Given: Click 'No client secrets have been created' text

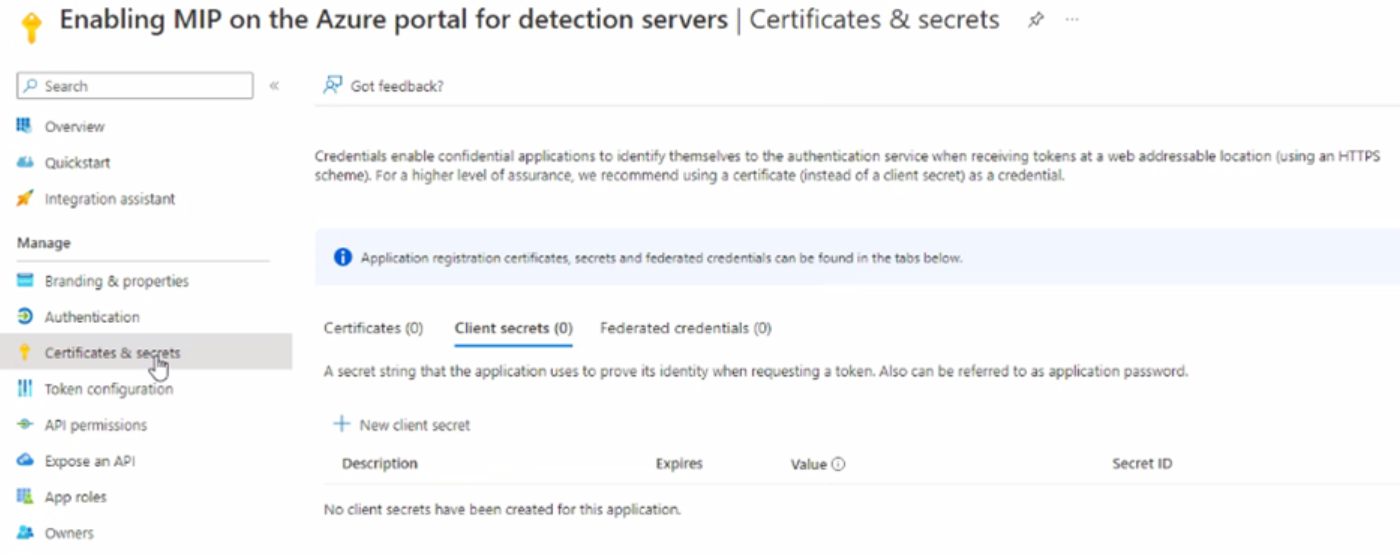Looking at the screenshot, I should pos(502,510).
